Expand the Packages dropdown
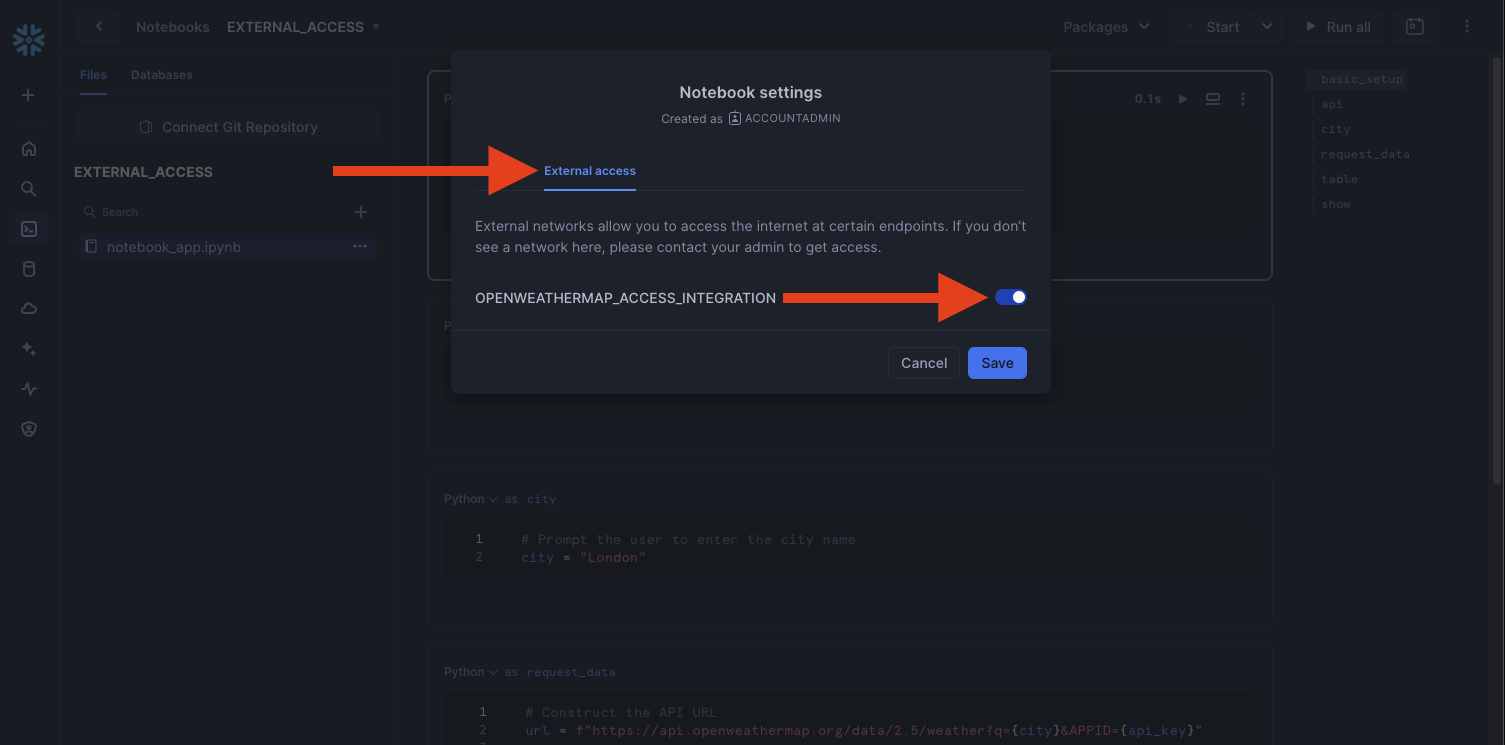Viewport: 1505px width, 745px height. [x=1106, y=27]
